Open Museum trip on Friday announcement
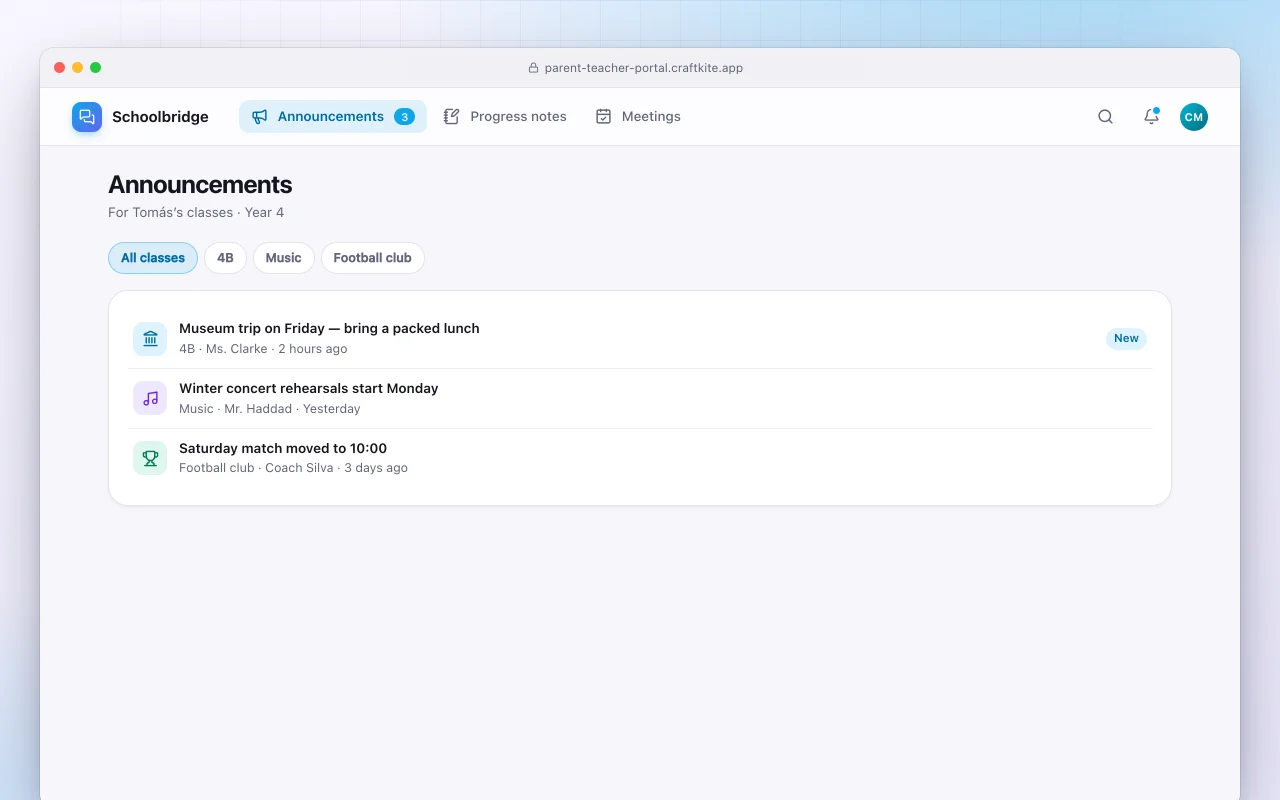 click(640, 338)
